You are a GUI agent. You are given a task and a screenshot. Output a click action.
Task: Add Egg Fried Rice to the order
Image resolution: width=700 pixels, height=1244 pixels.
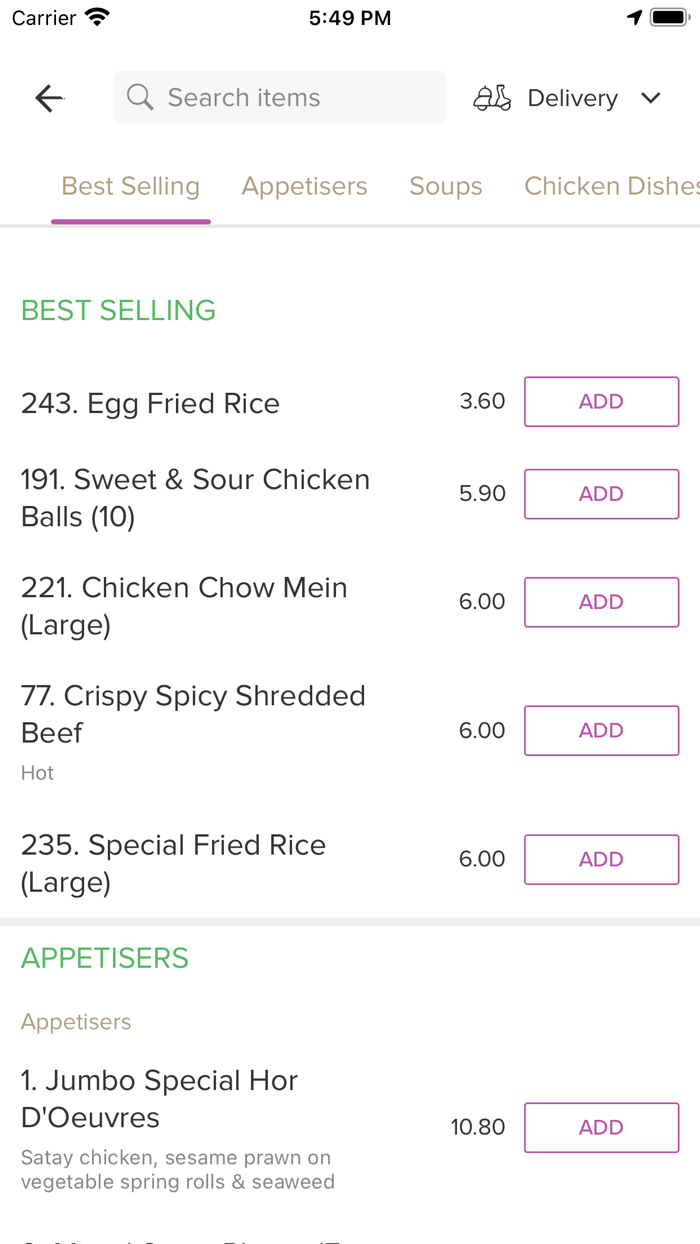point(601,401)
